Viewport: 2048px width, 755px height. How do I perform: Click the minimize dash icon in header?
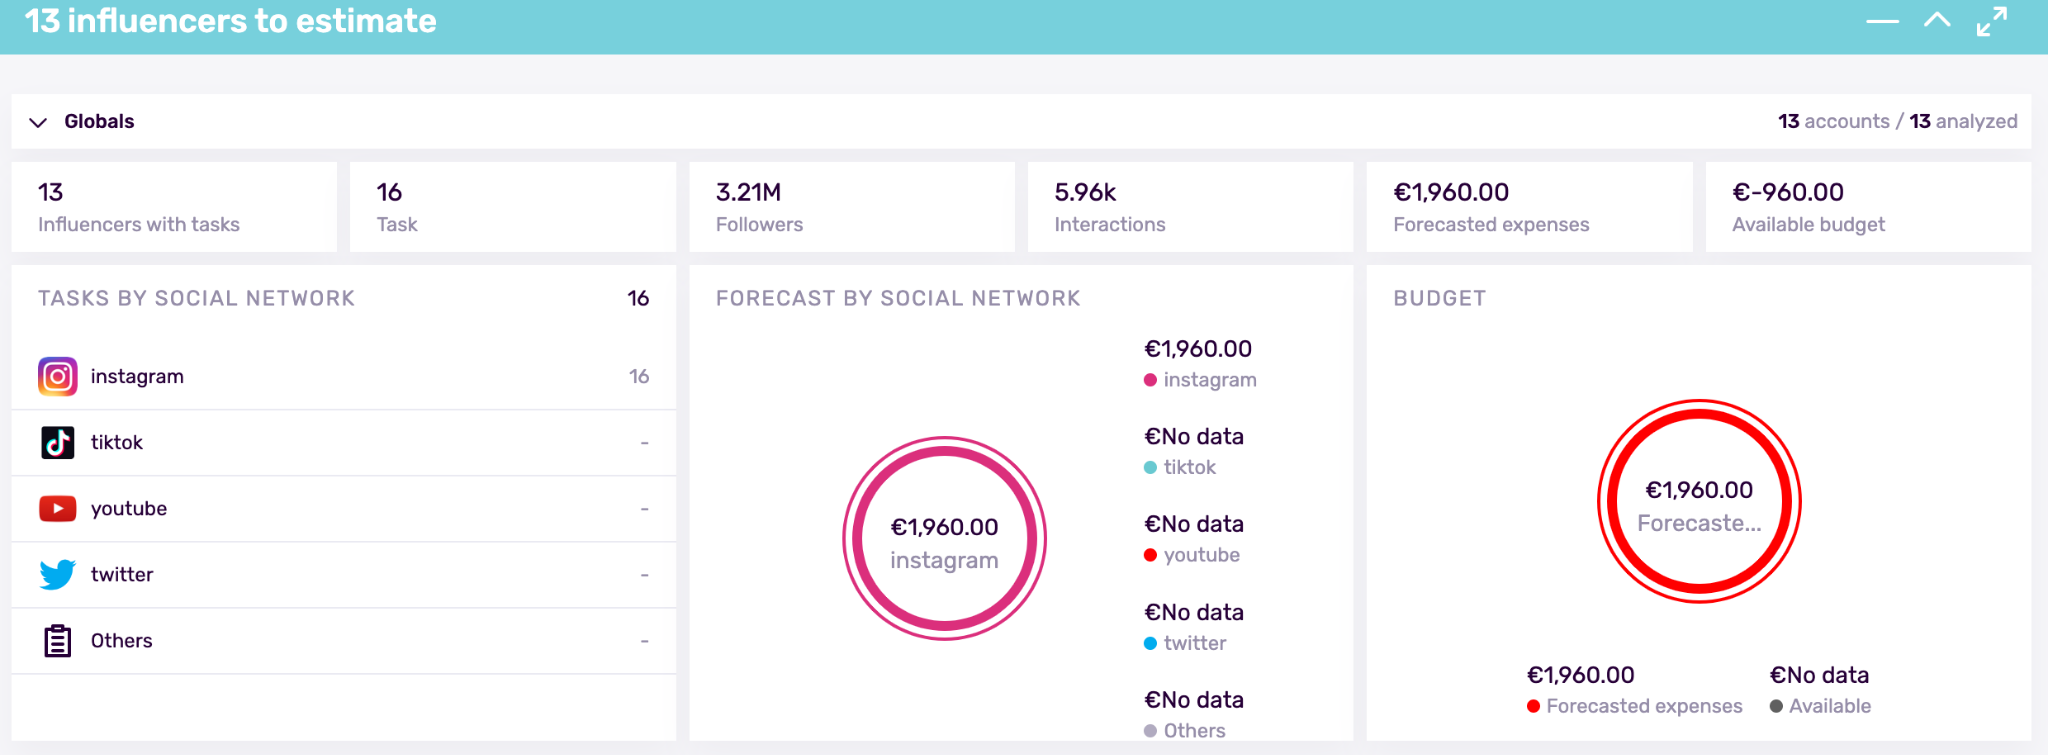click(x=1882, y=21)
